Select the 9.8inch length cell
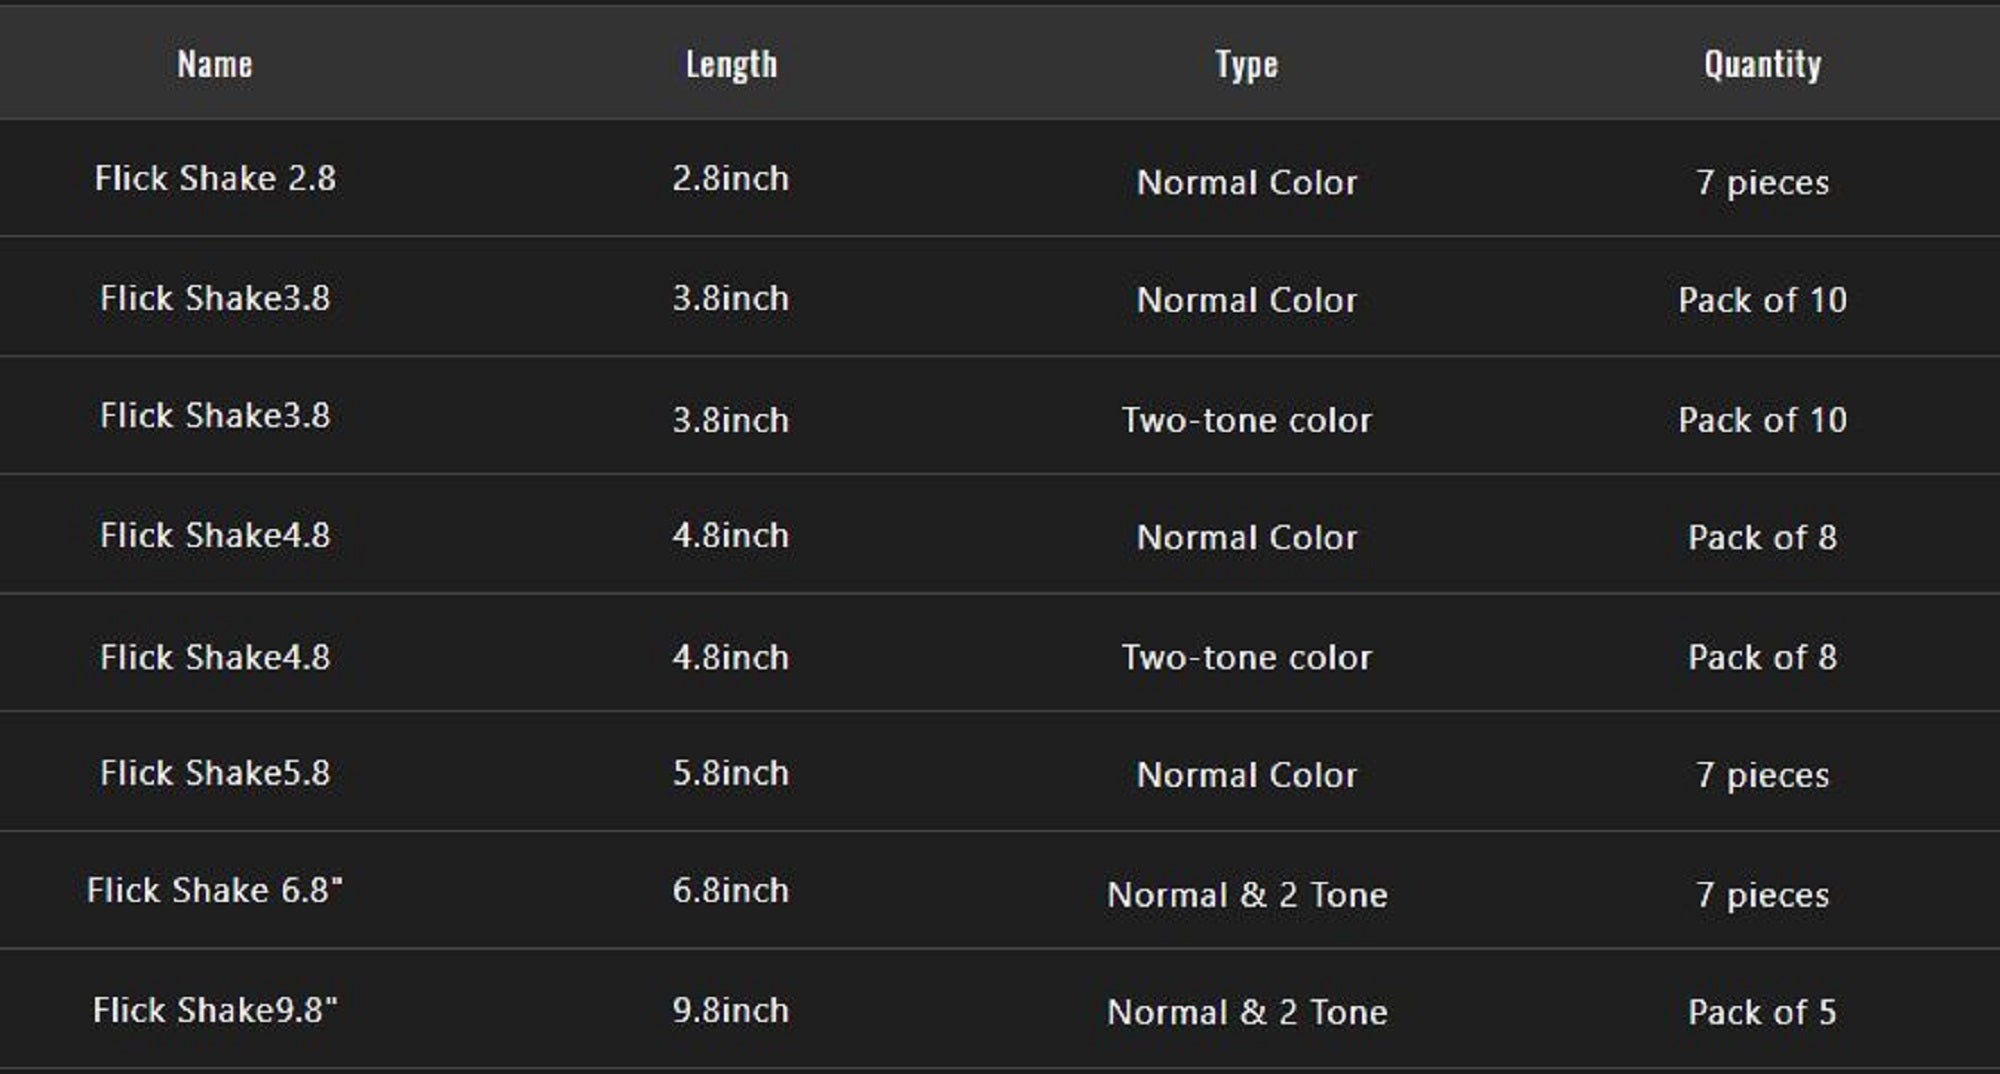Image resolution: width=2000 pixels, height=1074 pixels. coord(731,1010)
